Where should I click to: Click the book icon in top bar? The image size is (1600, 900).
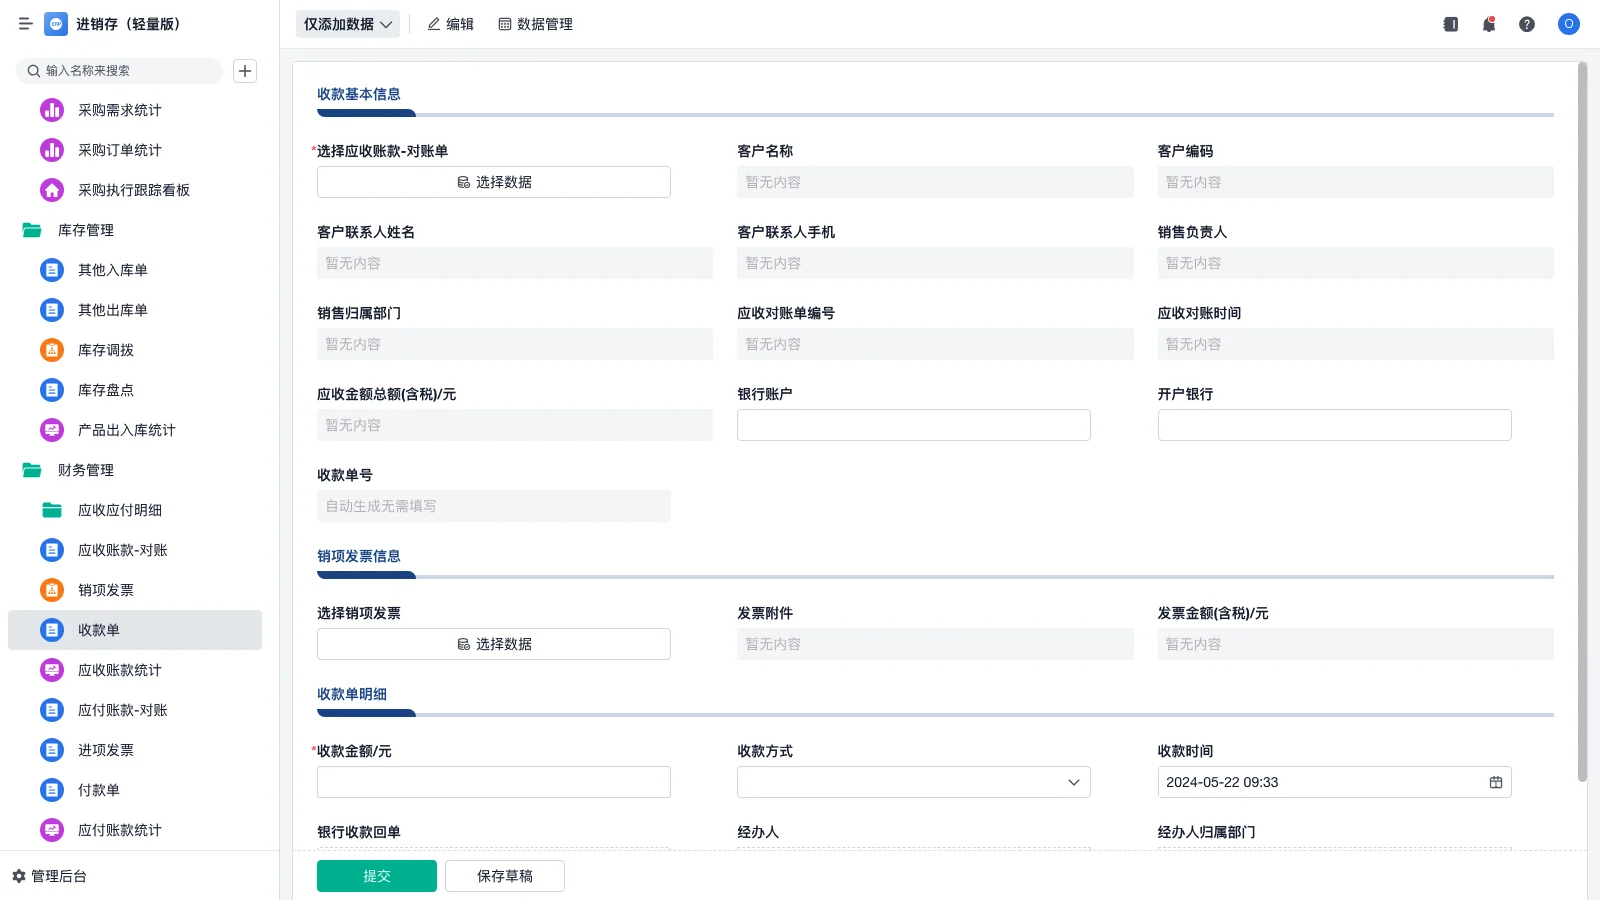1451,24
